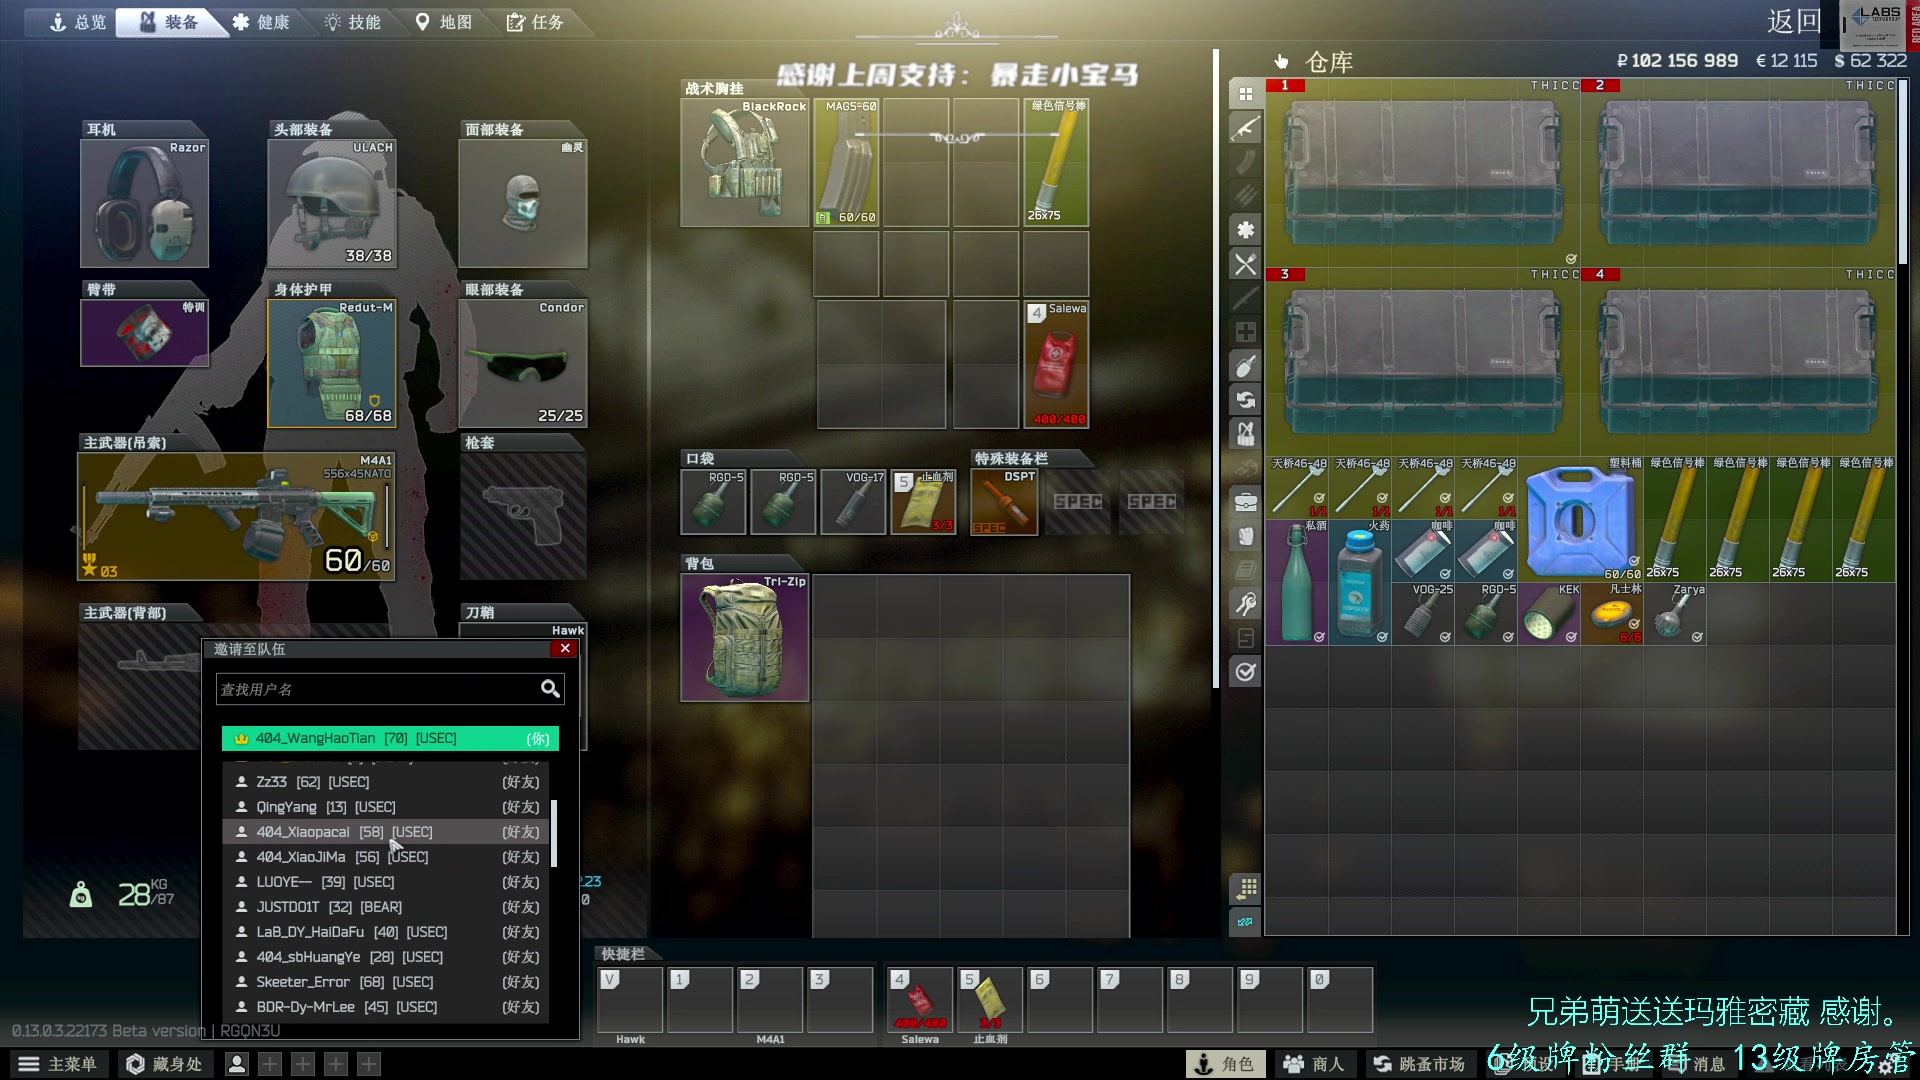Select the barter arrows filter icon
This screenshot has height=1080, width=1920.
(x=1245, y=400)
